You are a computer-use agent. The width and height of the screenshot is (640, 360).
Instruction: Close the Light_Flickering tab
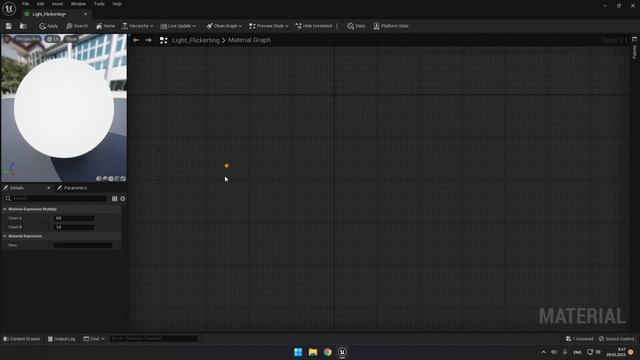click(x=85, y=14)
